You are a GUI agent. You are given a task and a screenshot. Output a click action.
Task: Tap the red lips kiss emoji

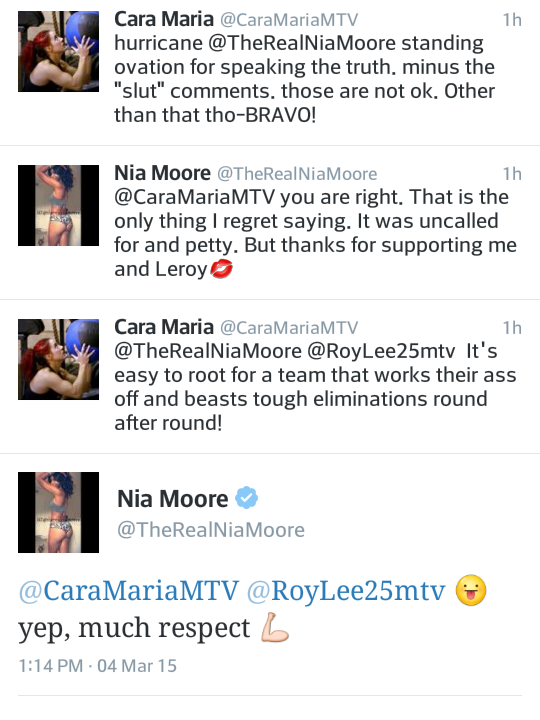pos(221,269)
